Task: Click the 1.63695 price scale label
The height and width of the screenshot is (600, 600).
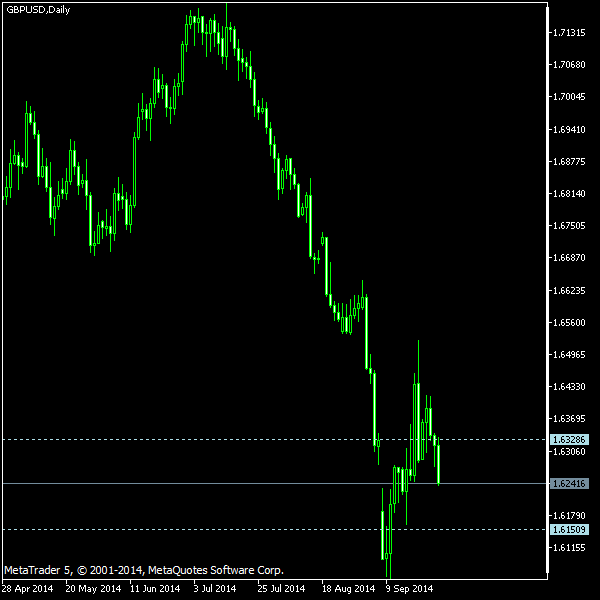Action: pyautogui.click(x=569, y=419)
